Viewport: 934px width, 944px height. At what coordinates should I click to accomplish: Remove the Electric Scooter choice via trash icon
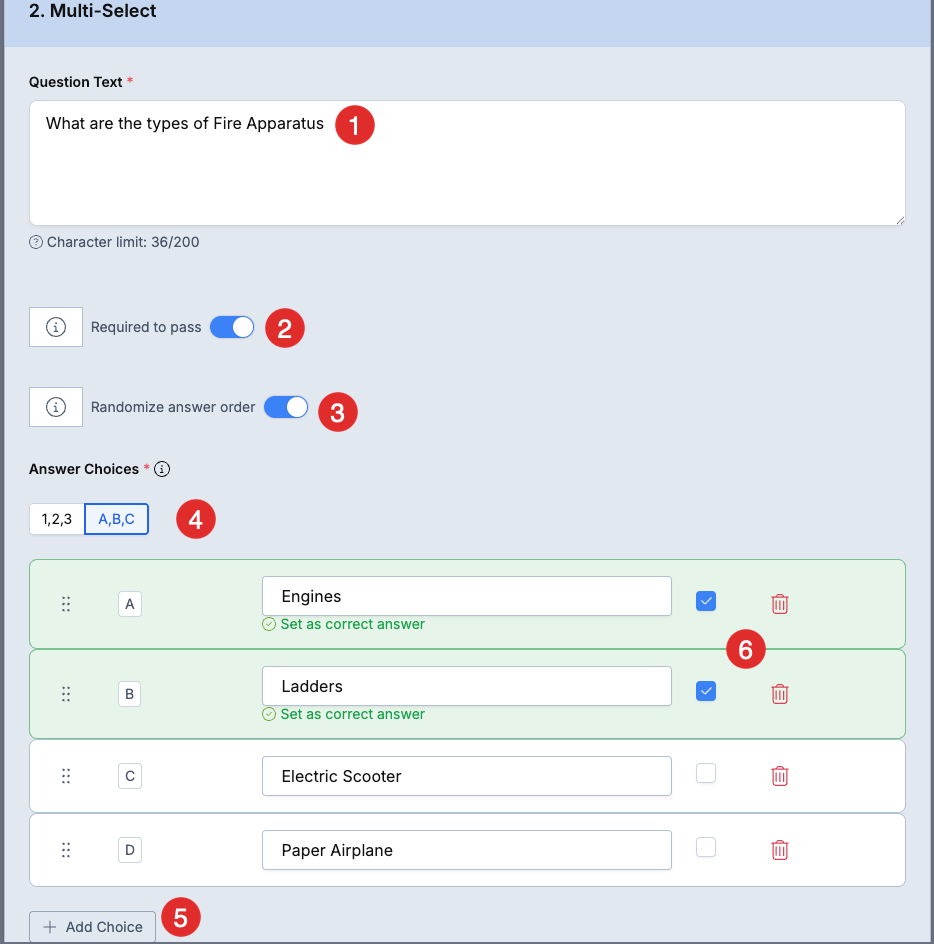(x=779, y=776)
